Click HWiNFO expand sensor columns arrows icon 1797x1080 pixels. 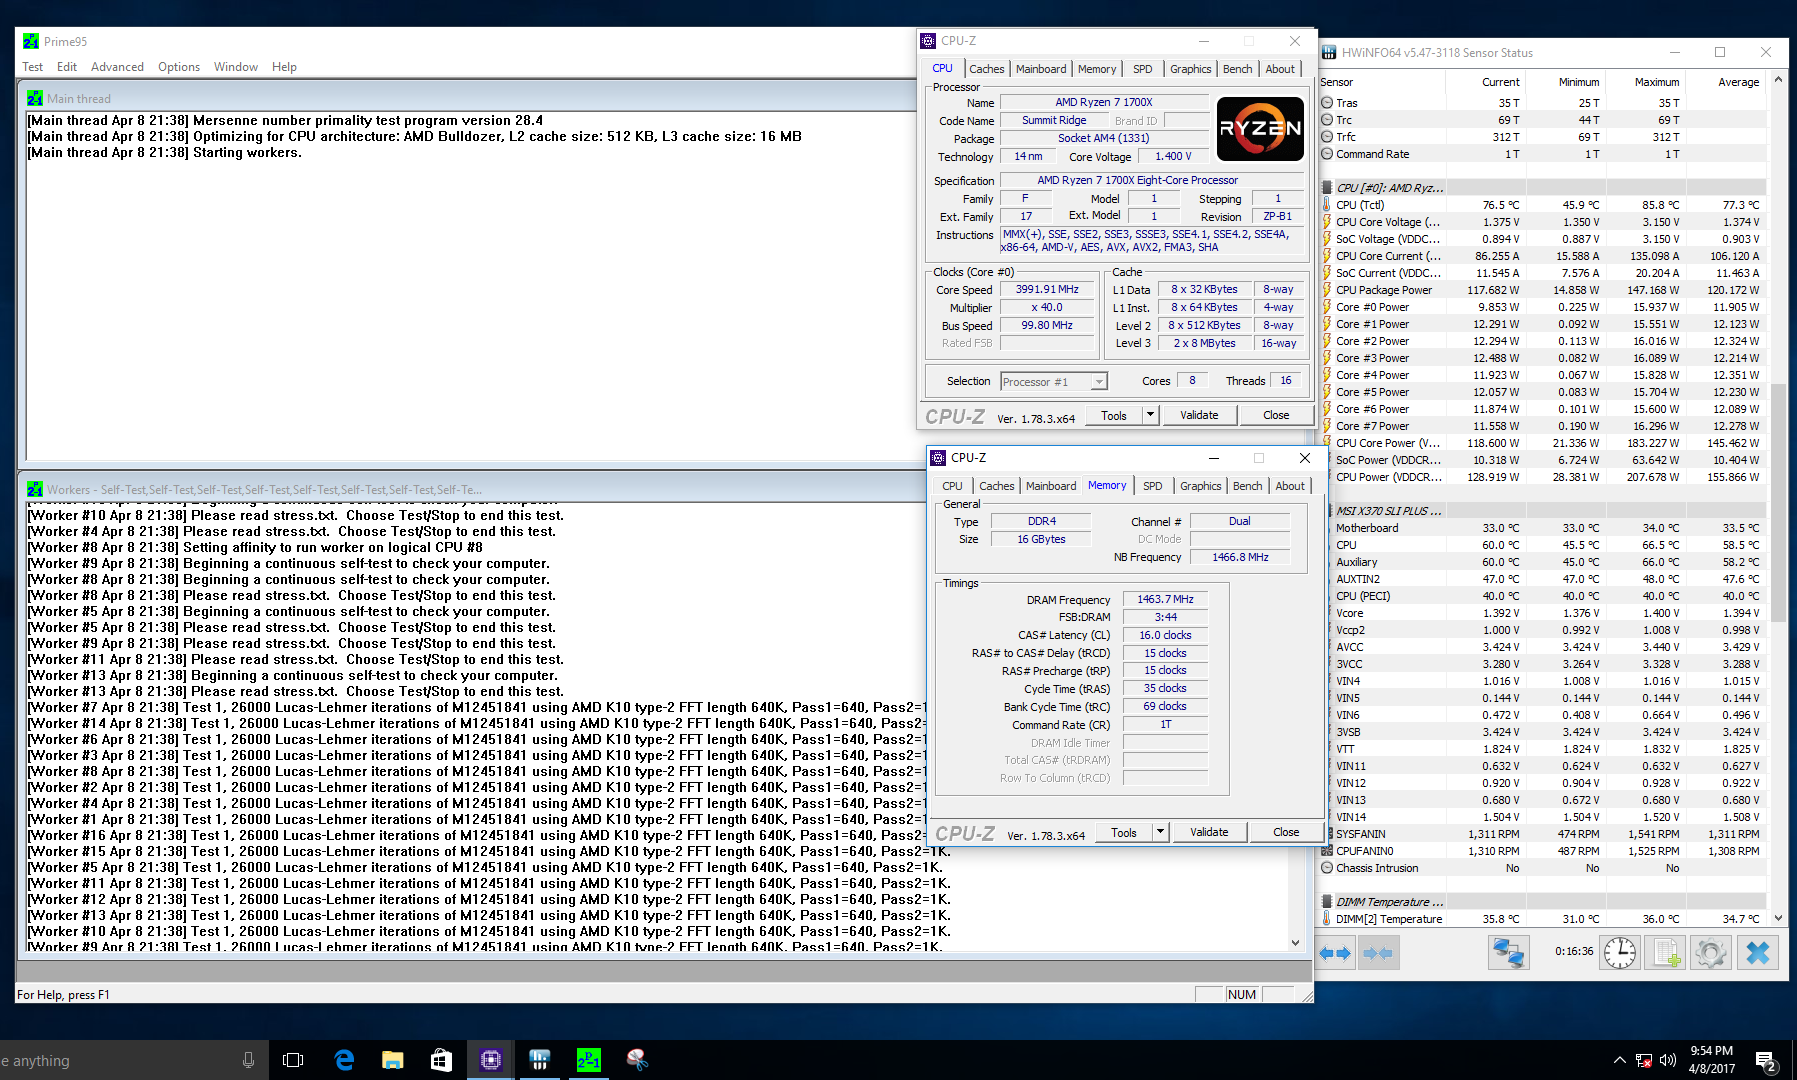pos(1335,953)
